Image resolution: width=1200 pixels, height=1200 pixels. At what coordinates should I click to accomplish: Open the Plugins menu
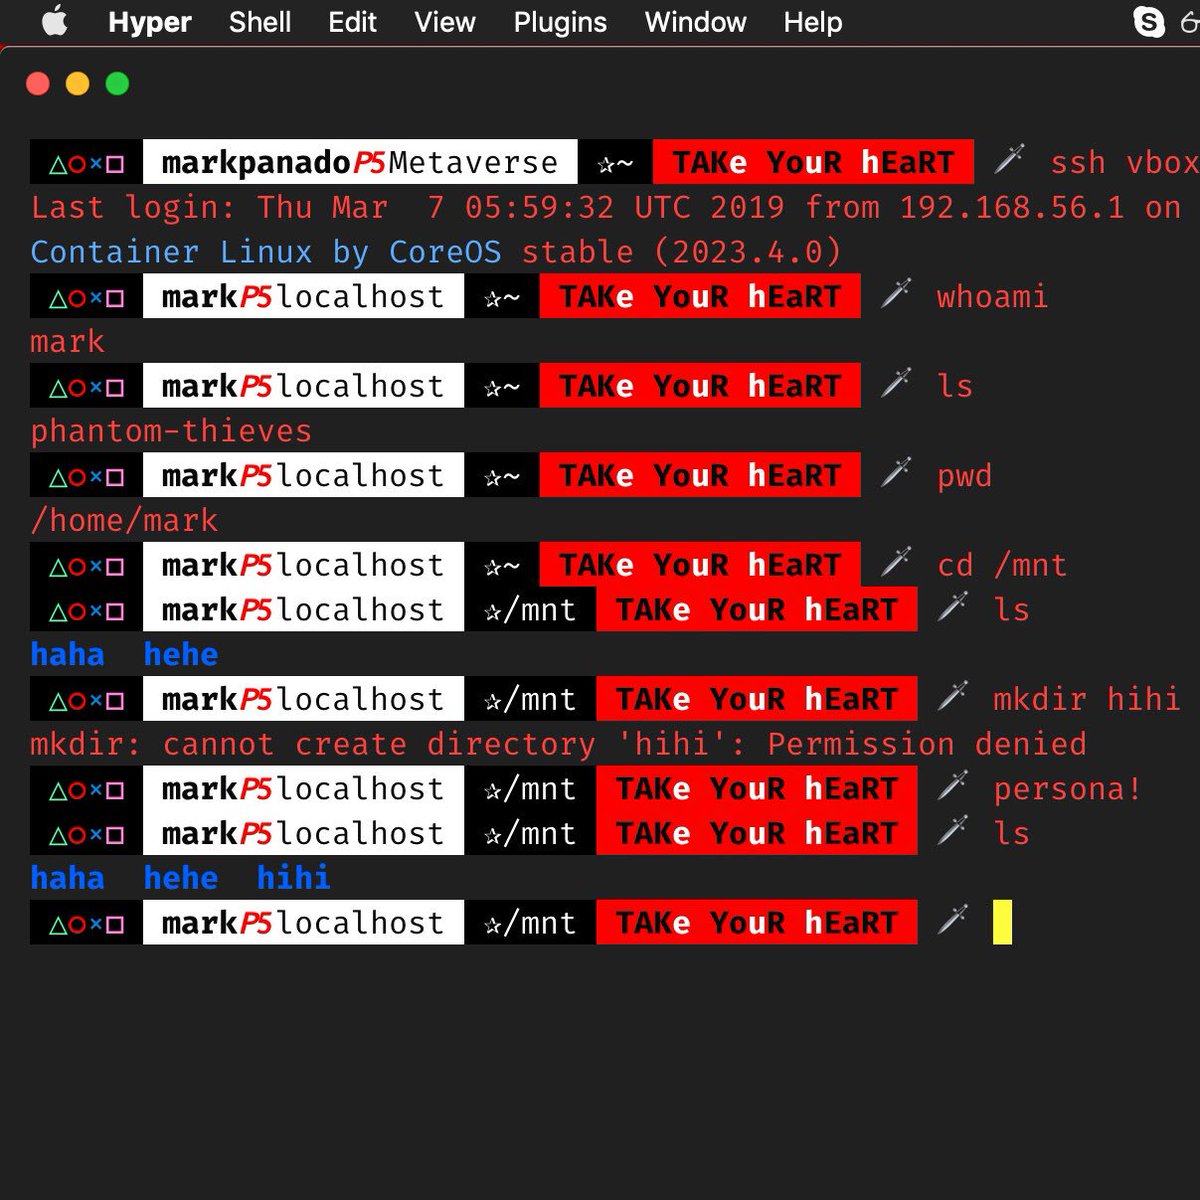(x=559, y=22)
